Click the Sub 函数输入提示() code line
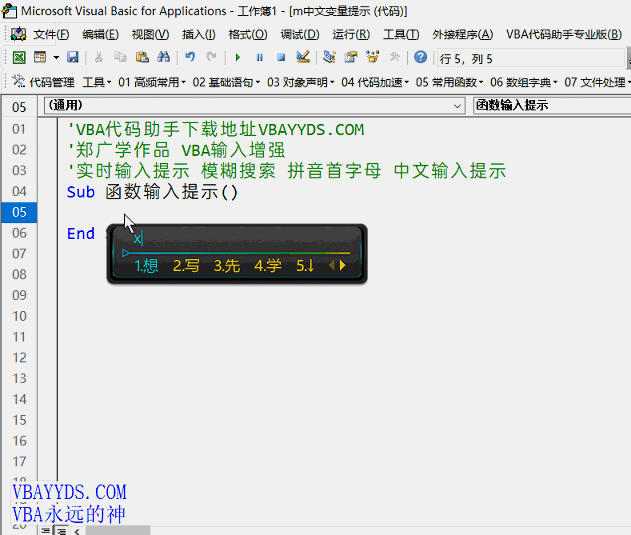The height and width of the screenshot is (535, 631). pos(152,192)
